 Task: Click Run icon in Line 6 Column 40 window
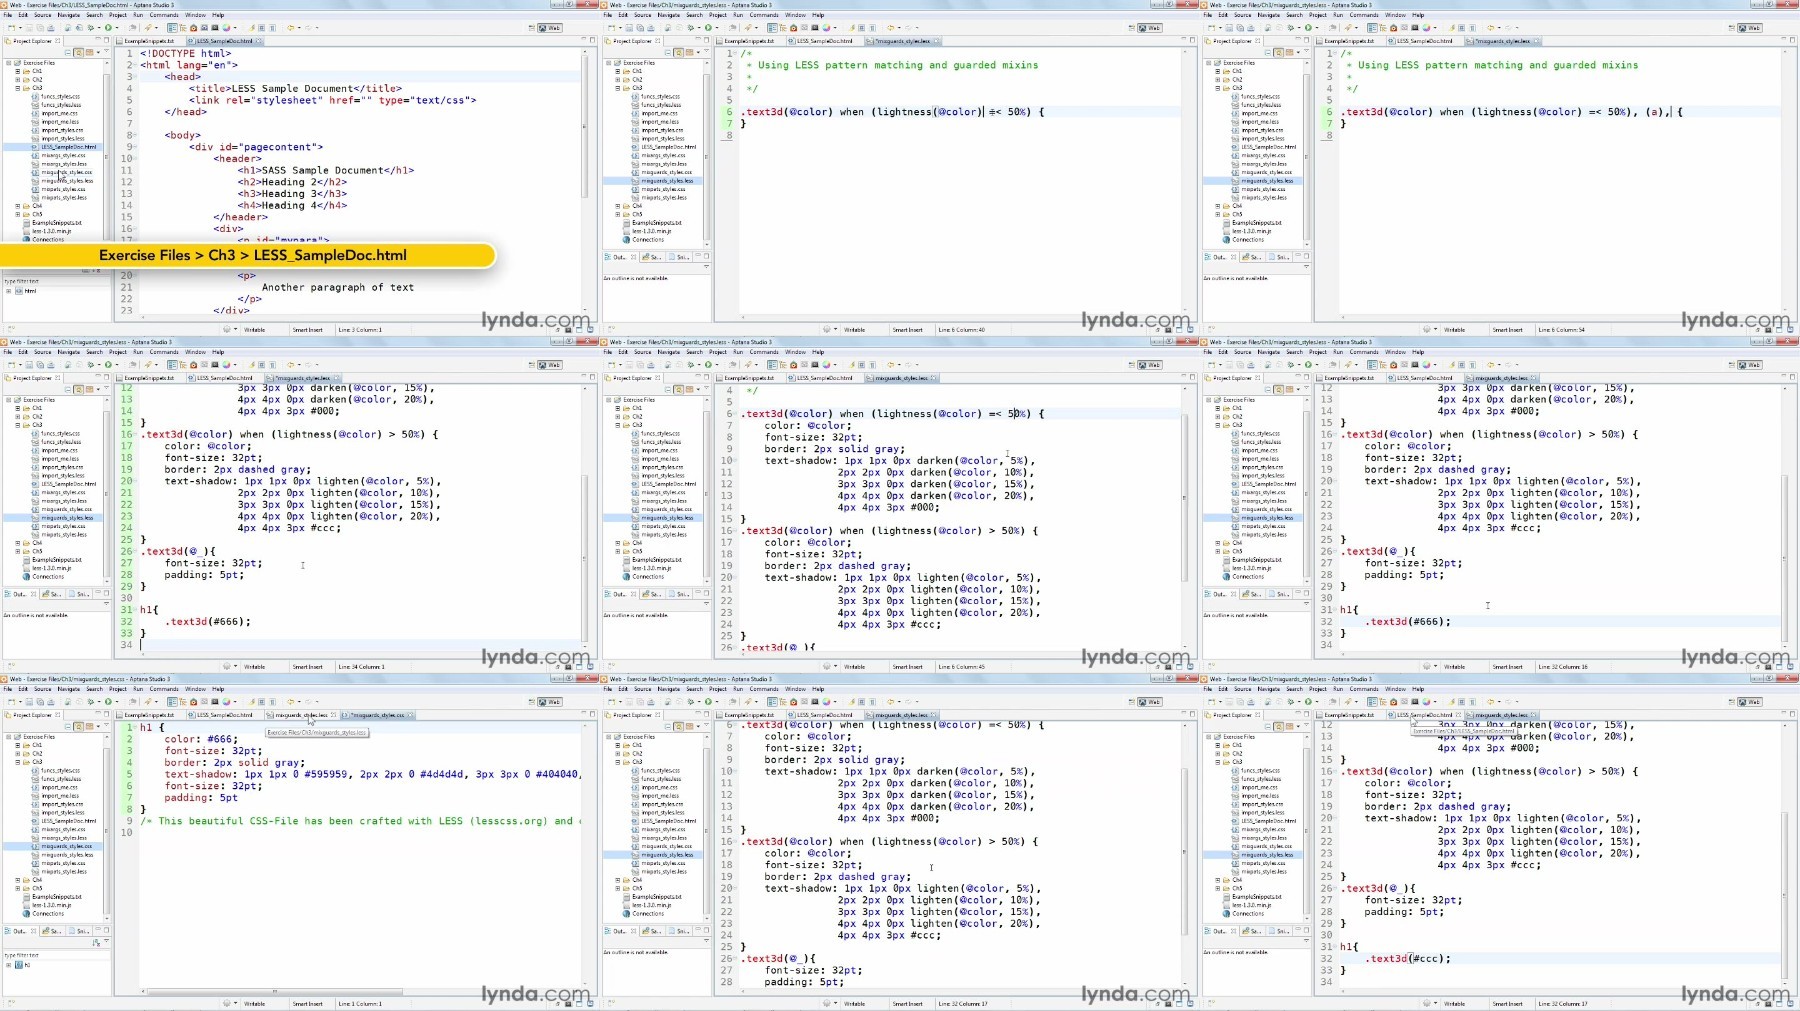(708, 28)
